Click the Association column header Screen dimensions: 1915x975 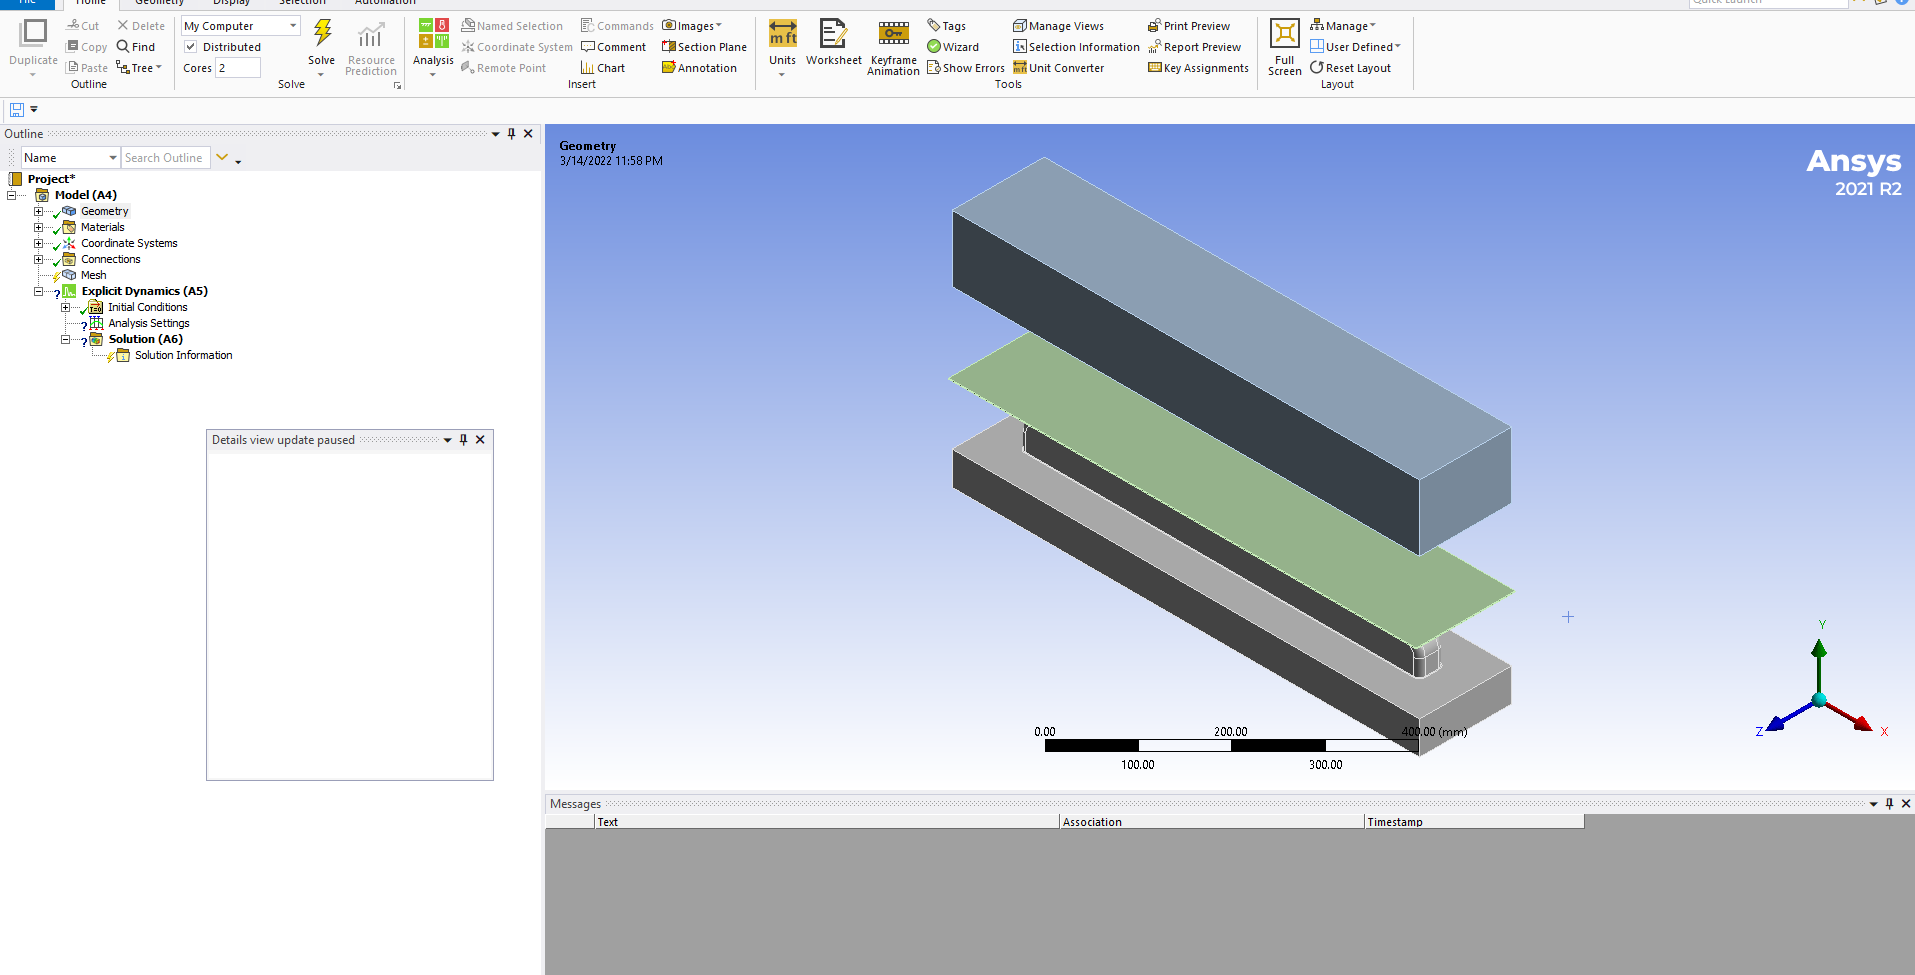click(1212, 822)
